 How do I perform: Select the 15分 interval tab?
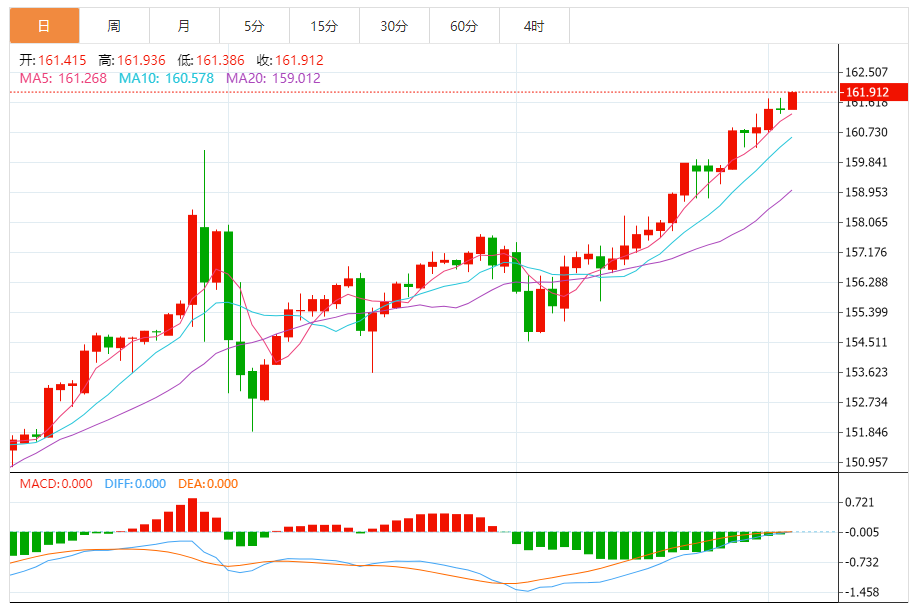324,26
